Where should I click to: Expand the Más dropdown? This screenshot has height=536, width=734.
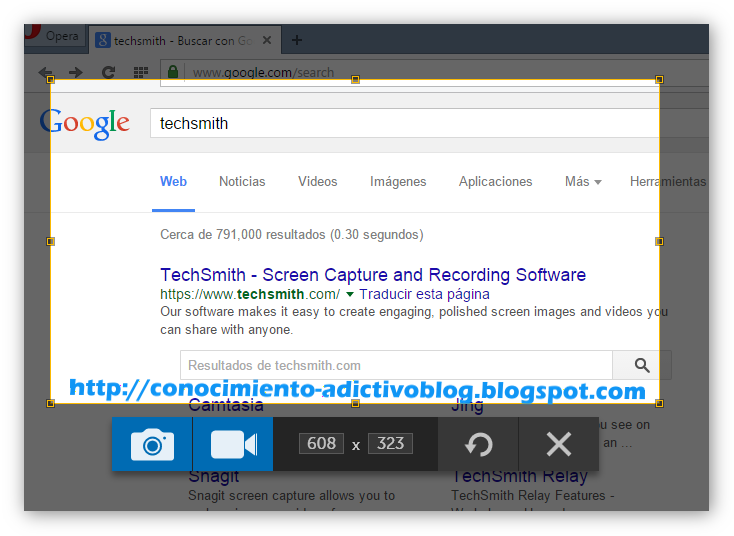(583, 182)
